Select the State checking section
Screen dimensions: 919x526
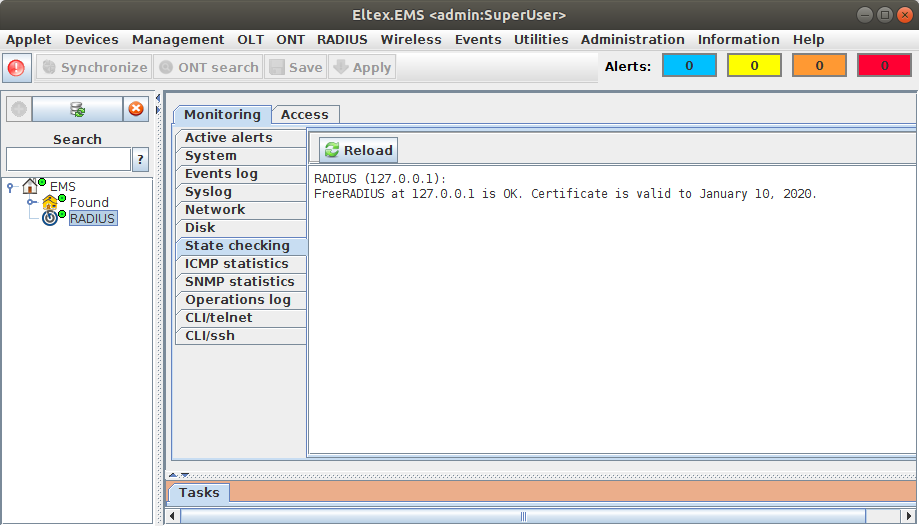click(241, 246)
